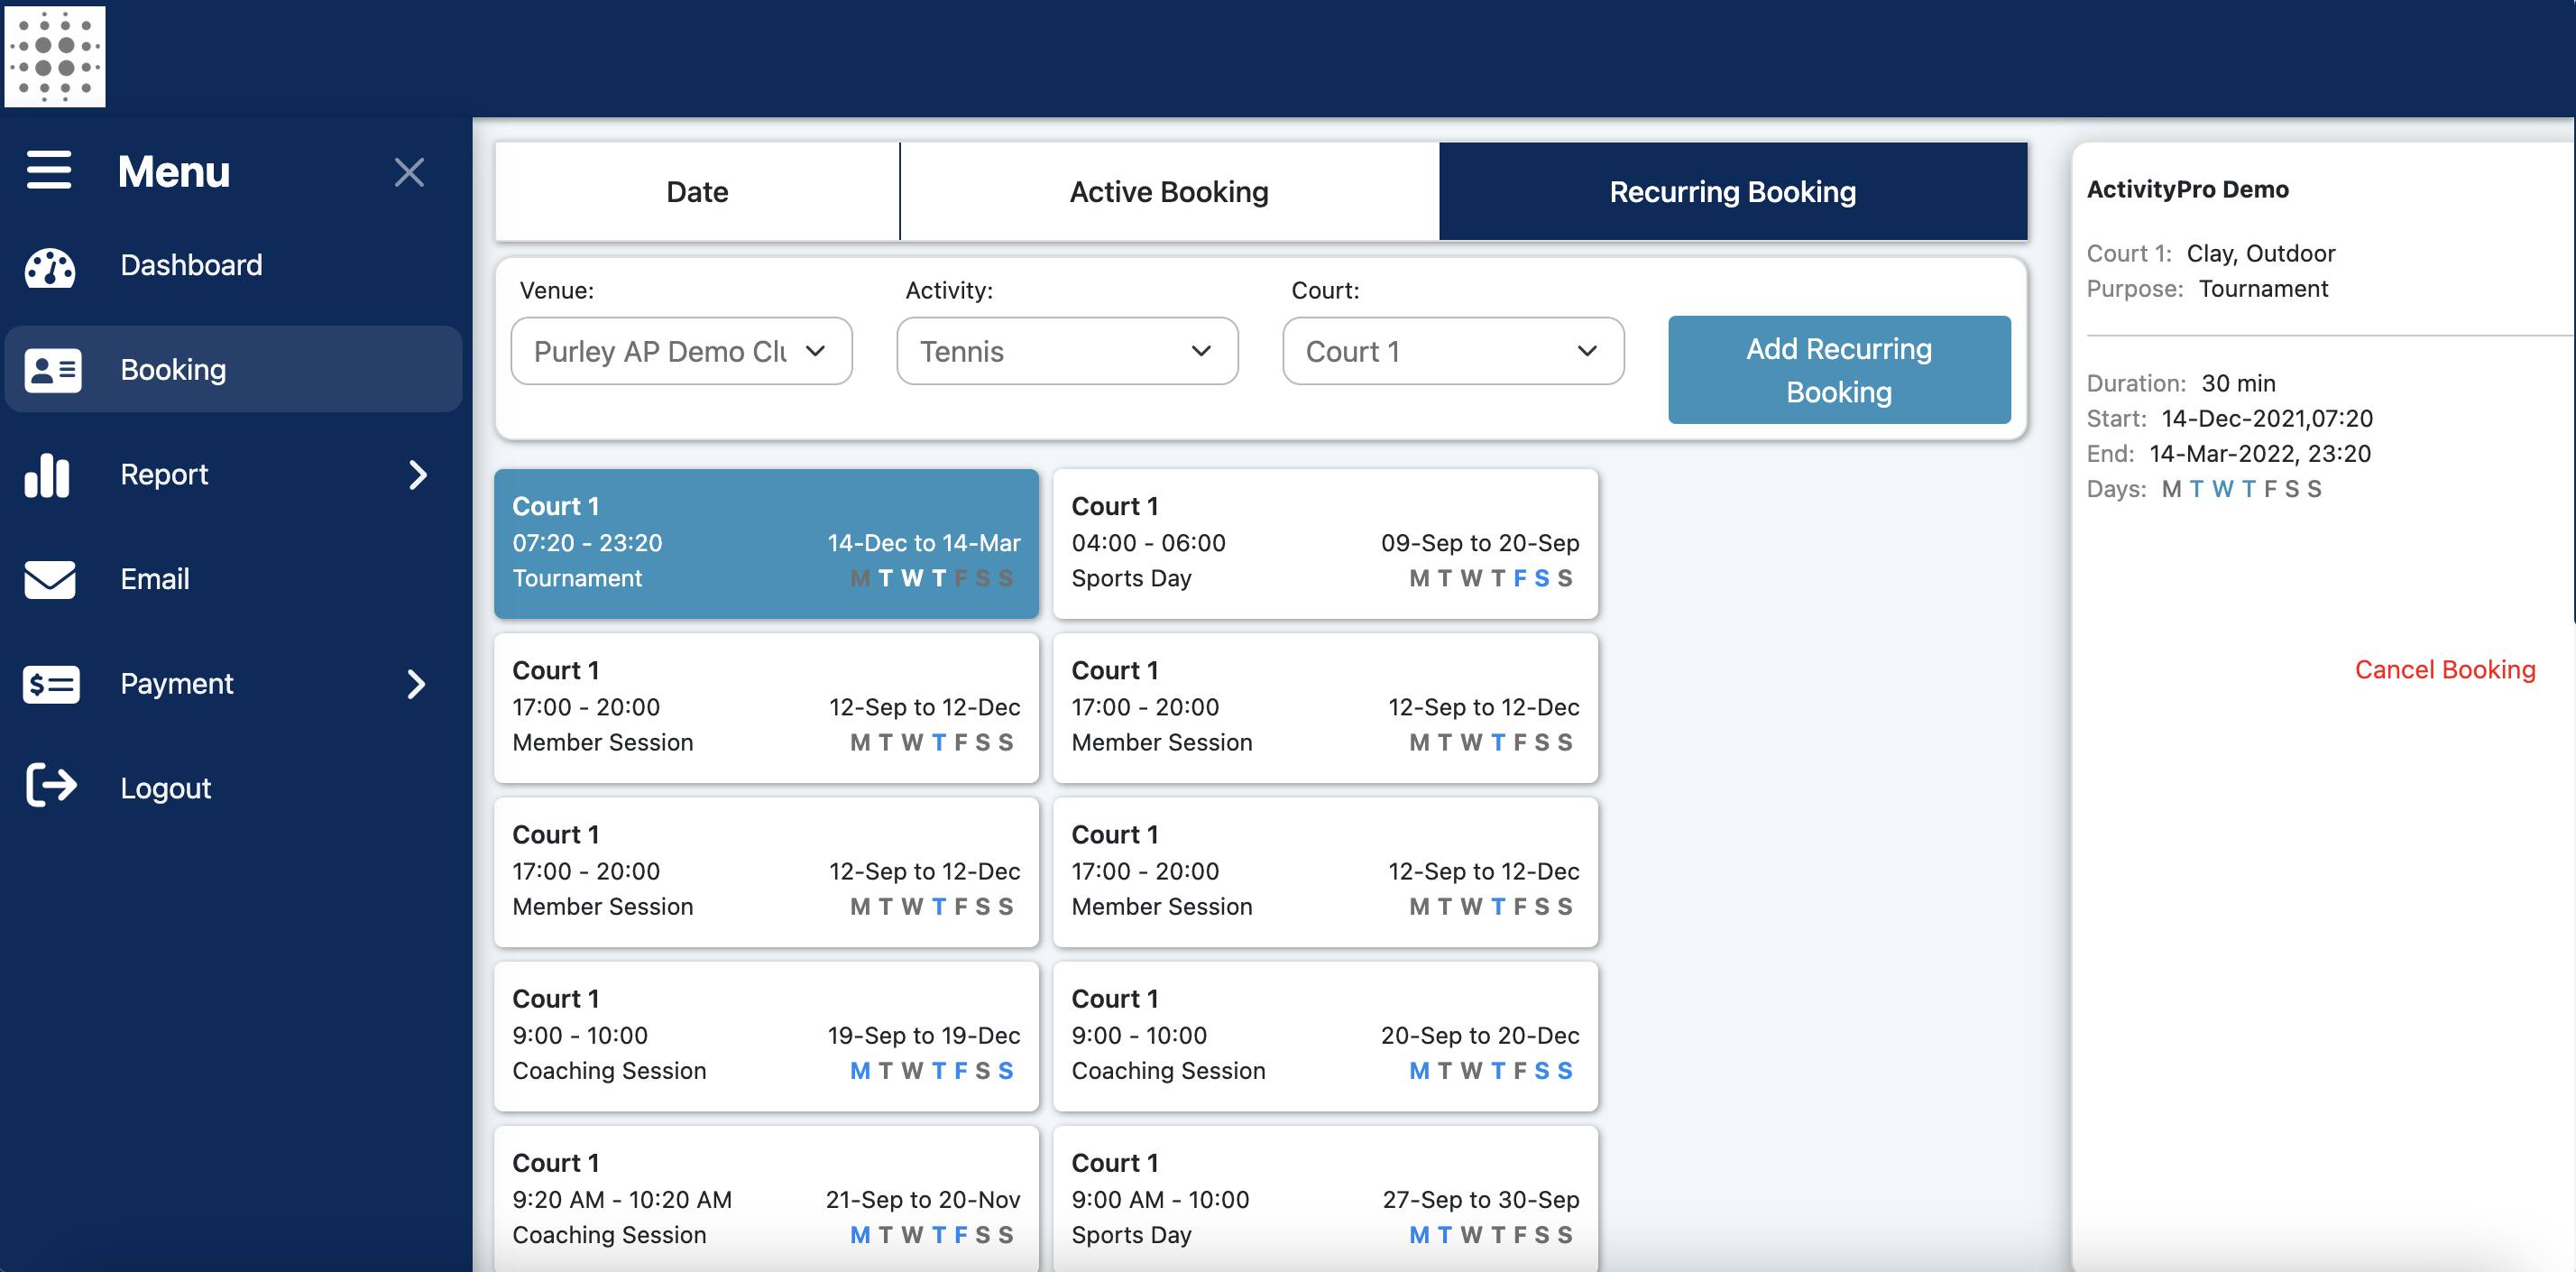This screenshot has width=2576, height=1272.
Task: Click the dotted app logo
Action: pos(55,56)
